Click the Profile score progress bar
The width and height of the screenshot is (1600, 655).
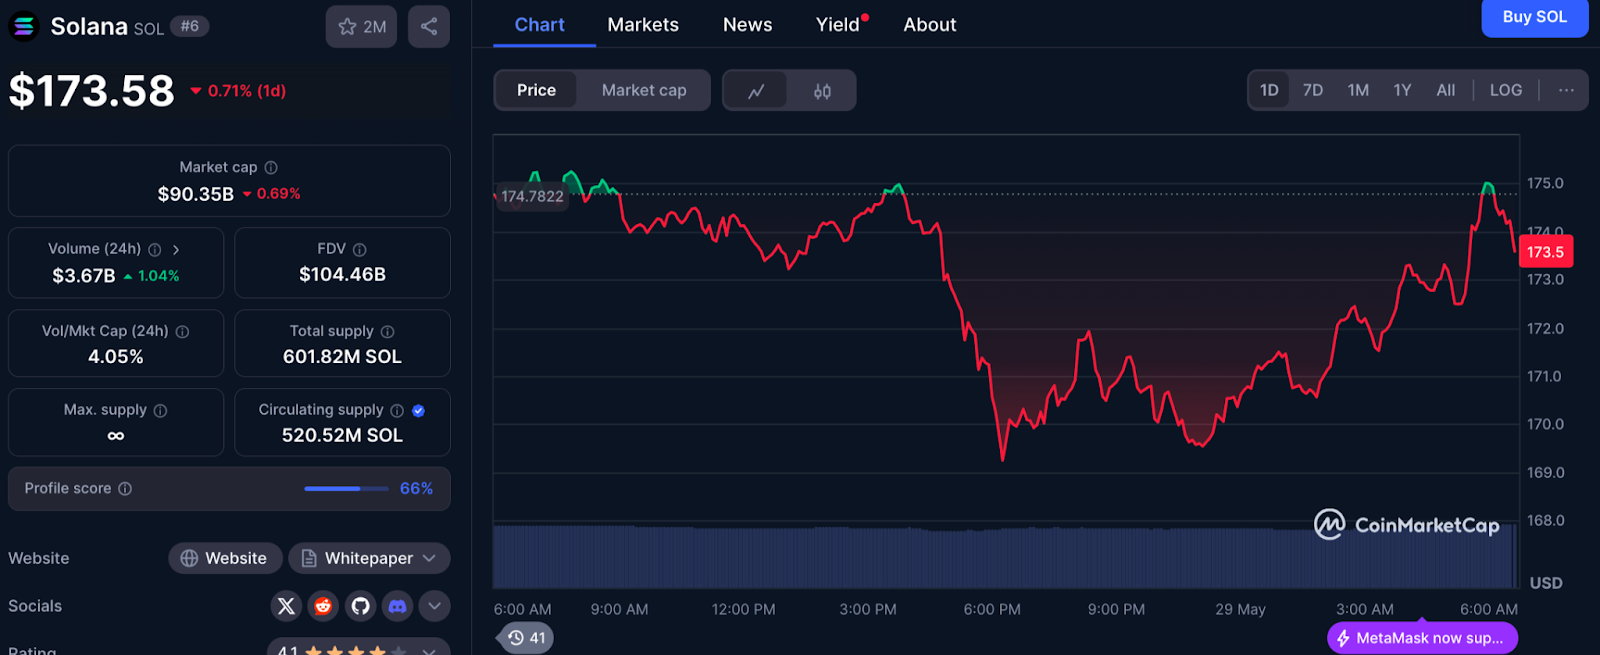[346, 489]
